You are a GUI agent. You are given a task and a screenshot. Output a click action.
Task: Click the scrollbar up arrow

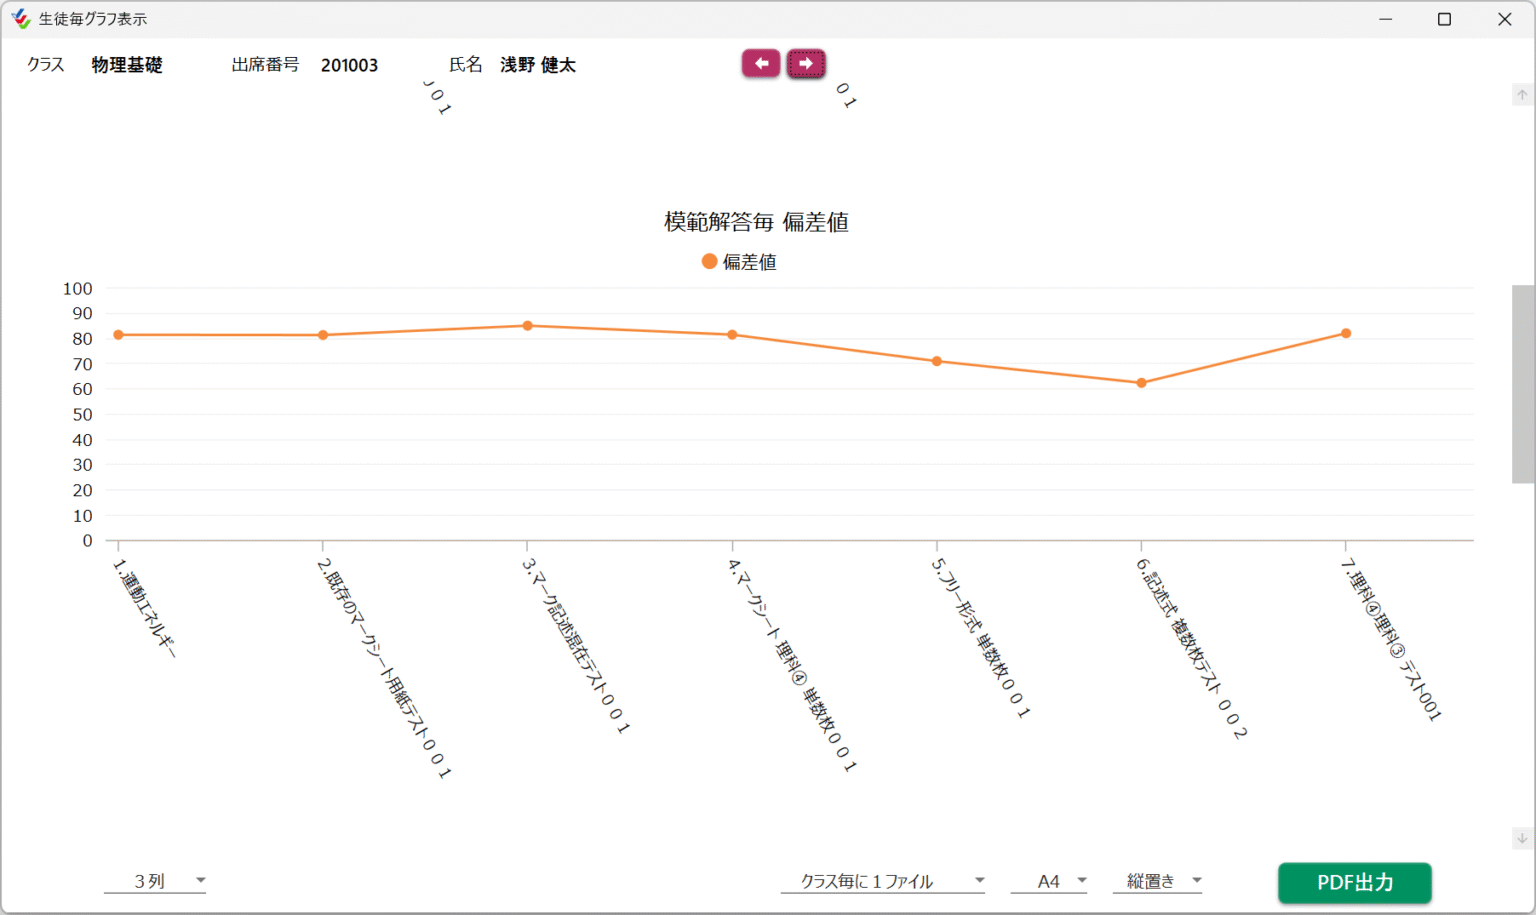[1522, 95]
